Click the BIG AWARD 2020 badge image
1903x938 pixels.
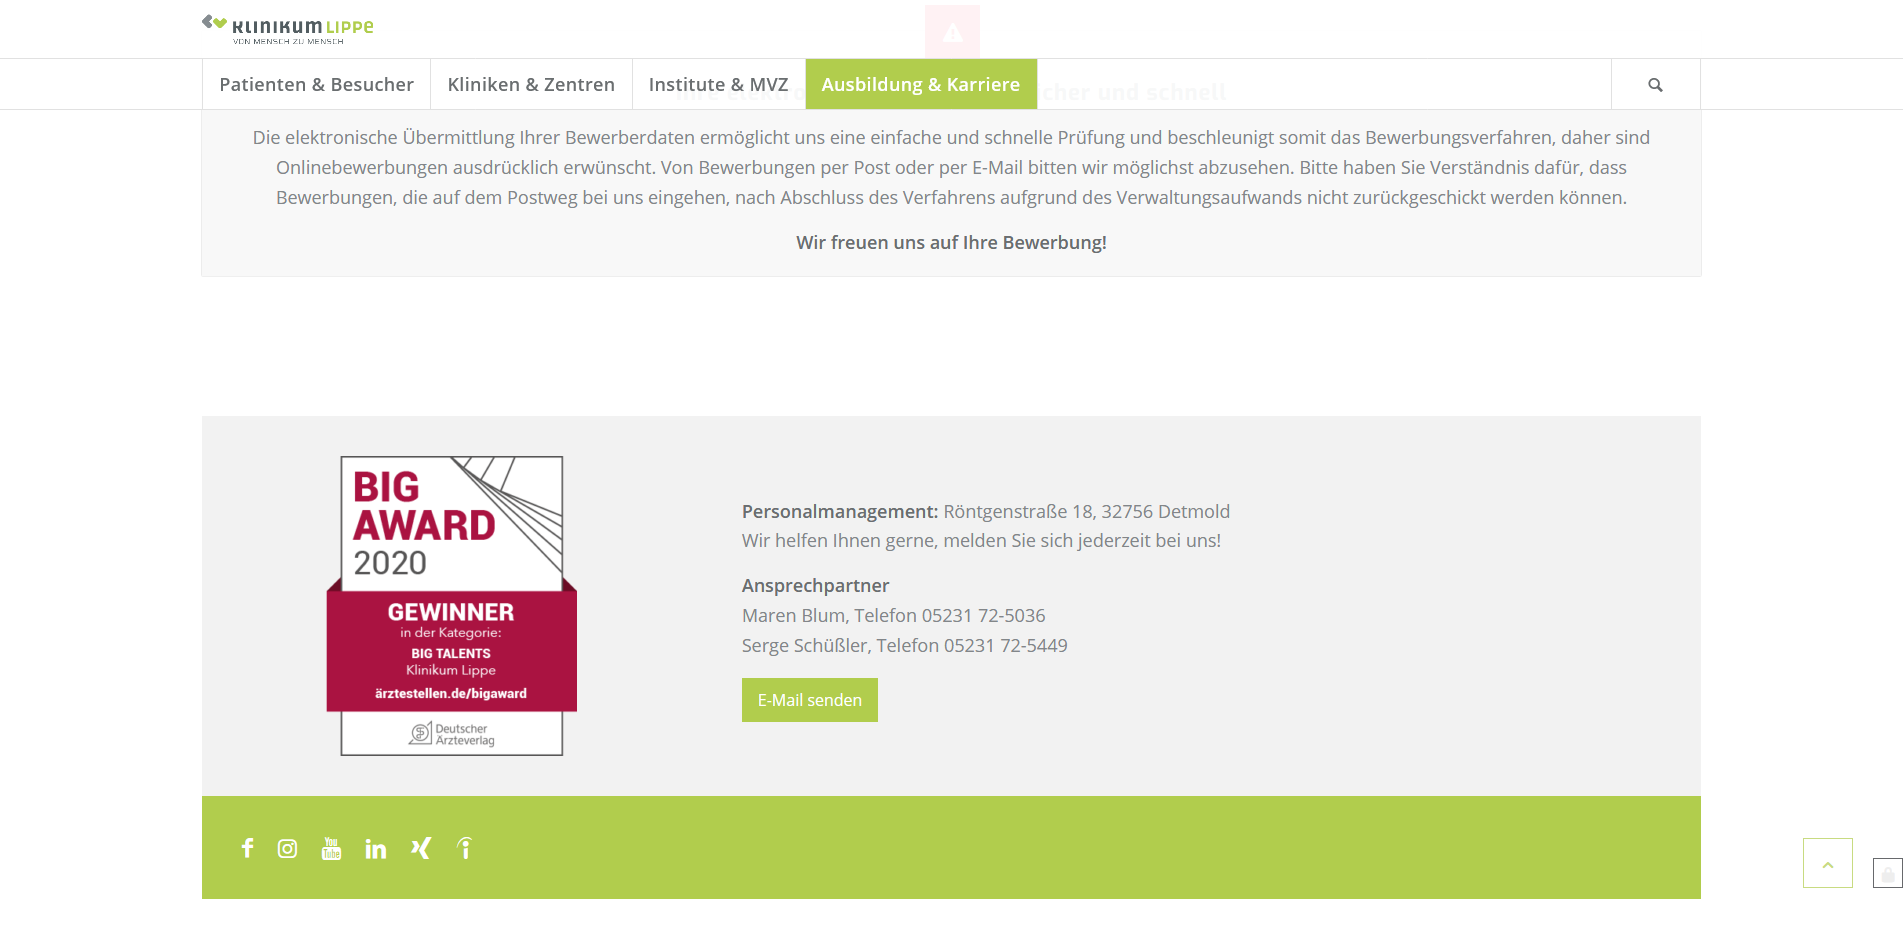(x=452, y=606)
